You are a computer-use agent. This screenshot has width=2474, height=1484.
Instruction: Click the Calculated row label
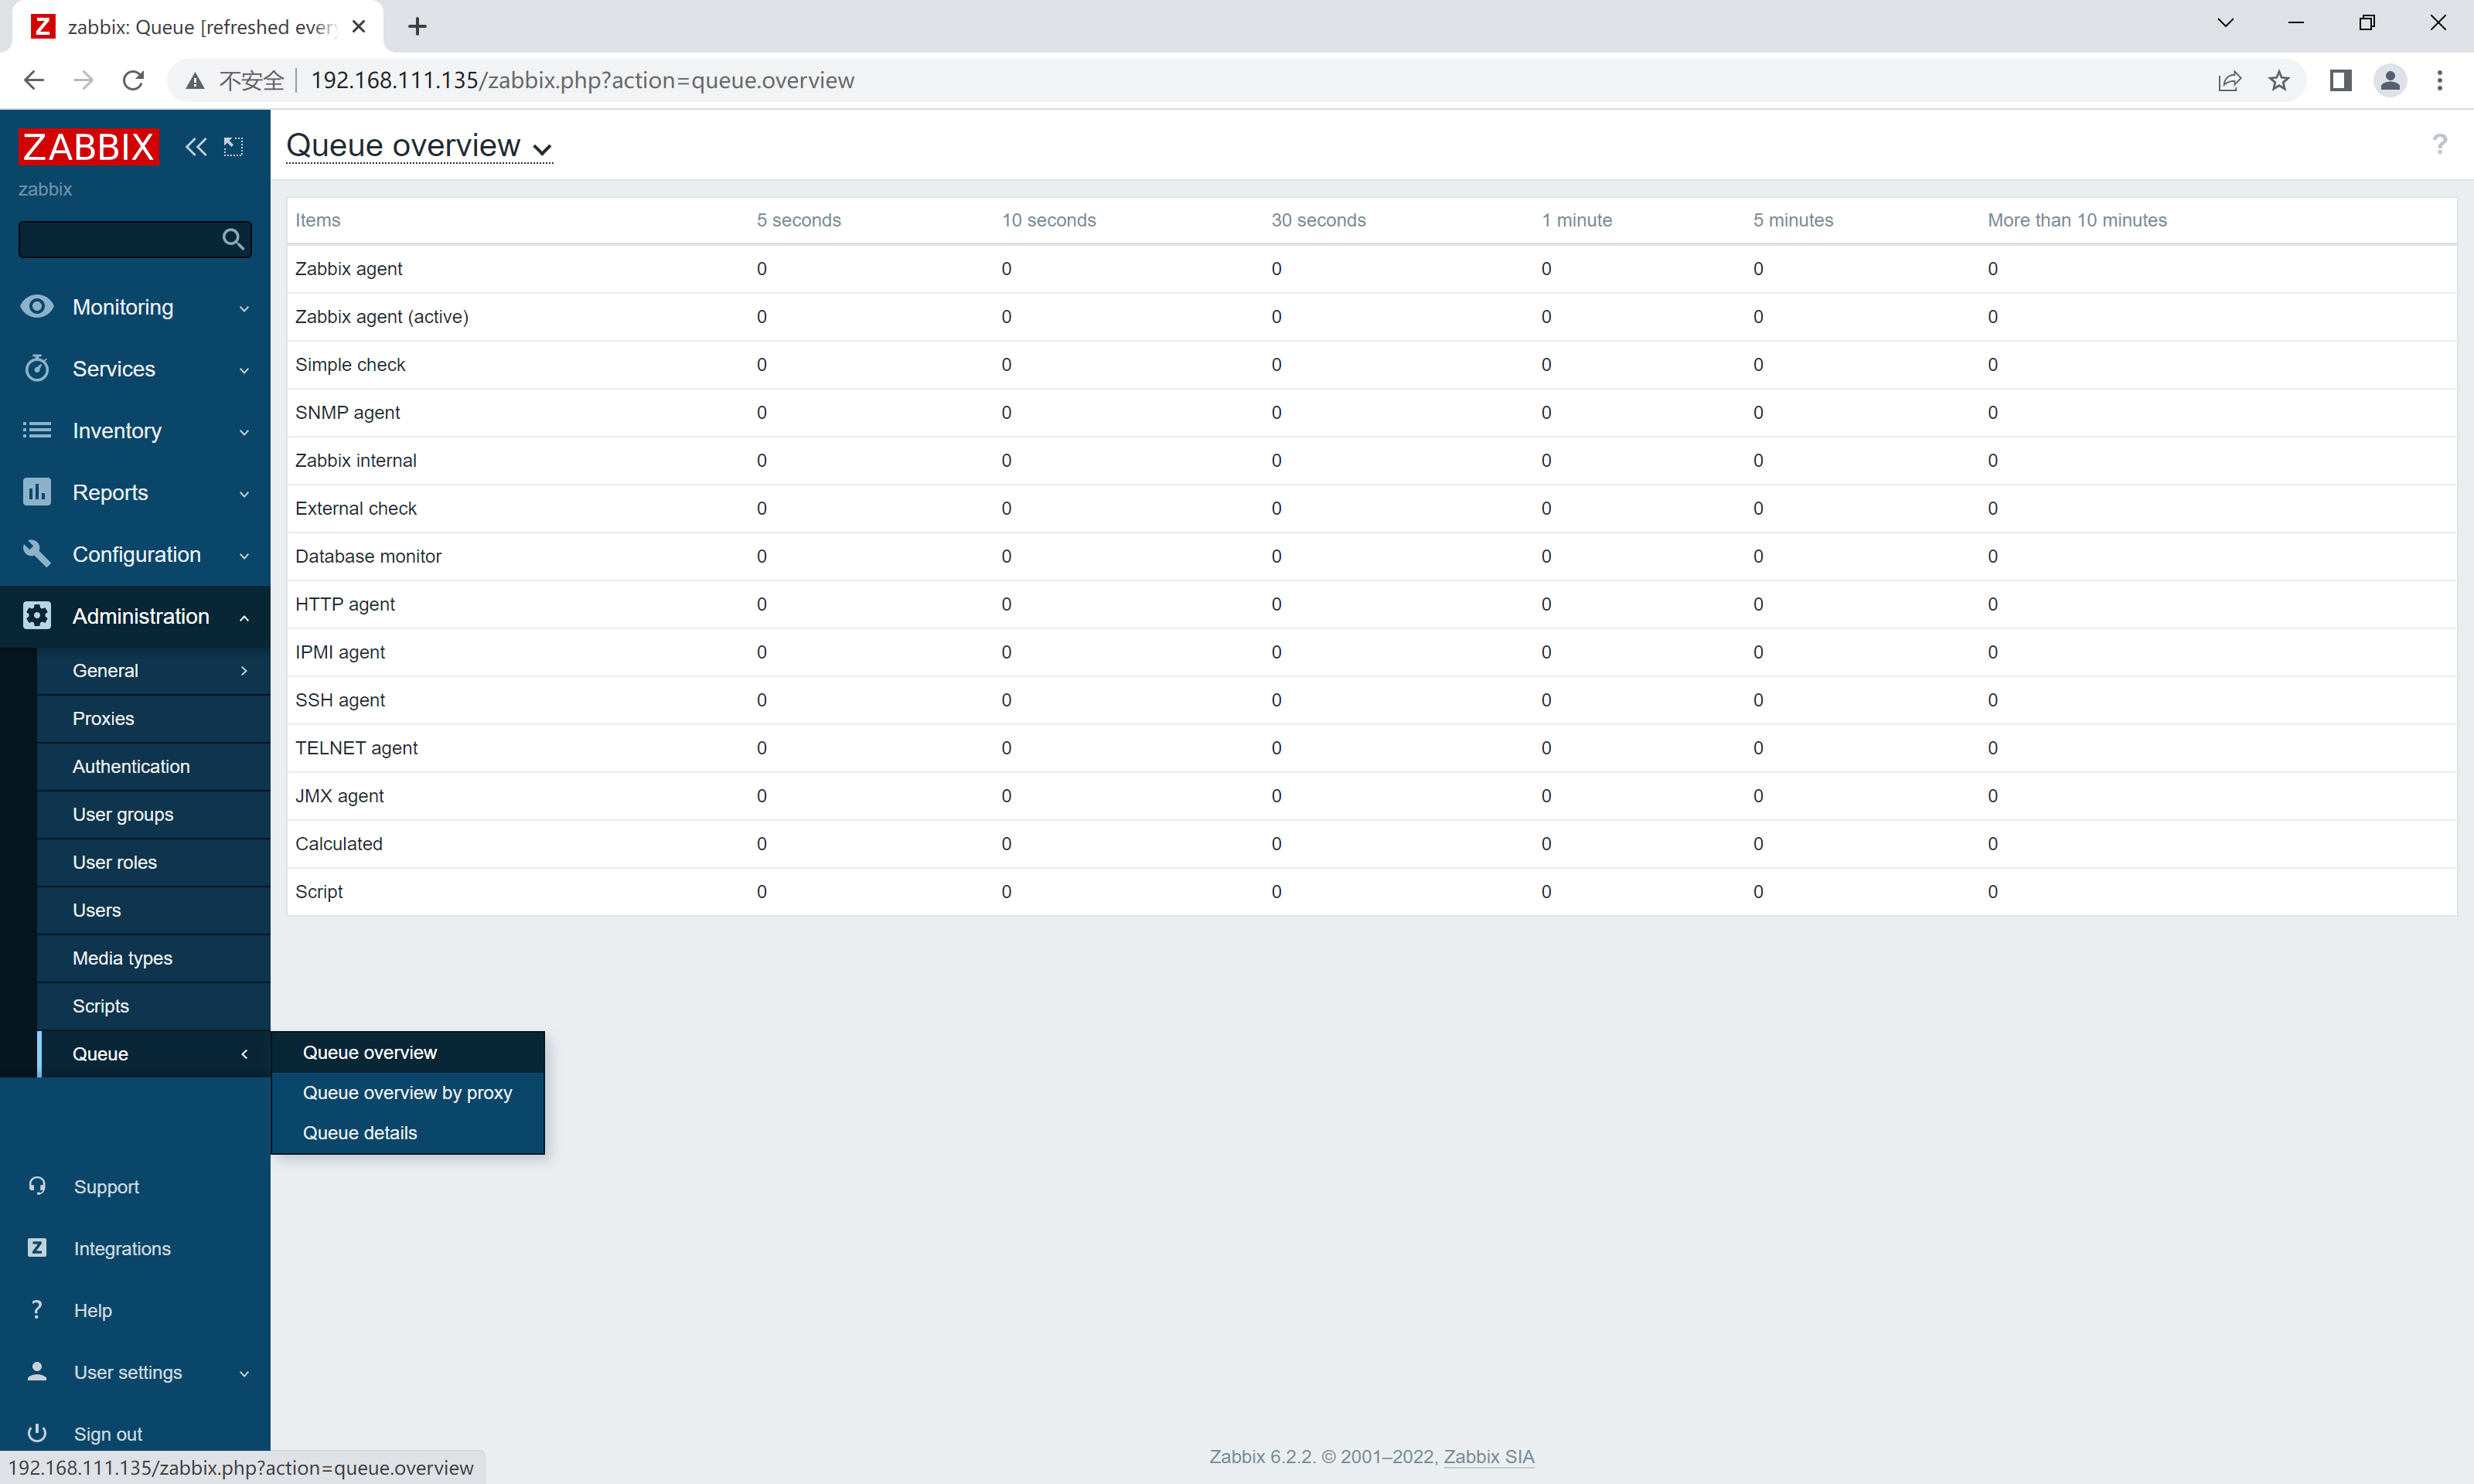[338, 845]
